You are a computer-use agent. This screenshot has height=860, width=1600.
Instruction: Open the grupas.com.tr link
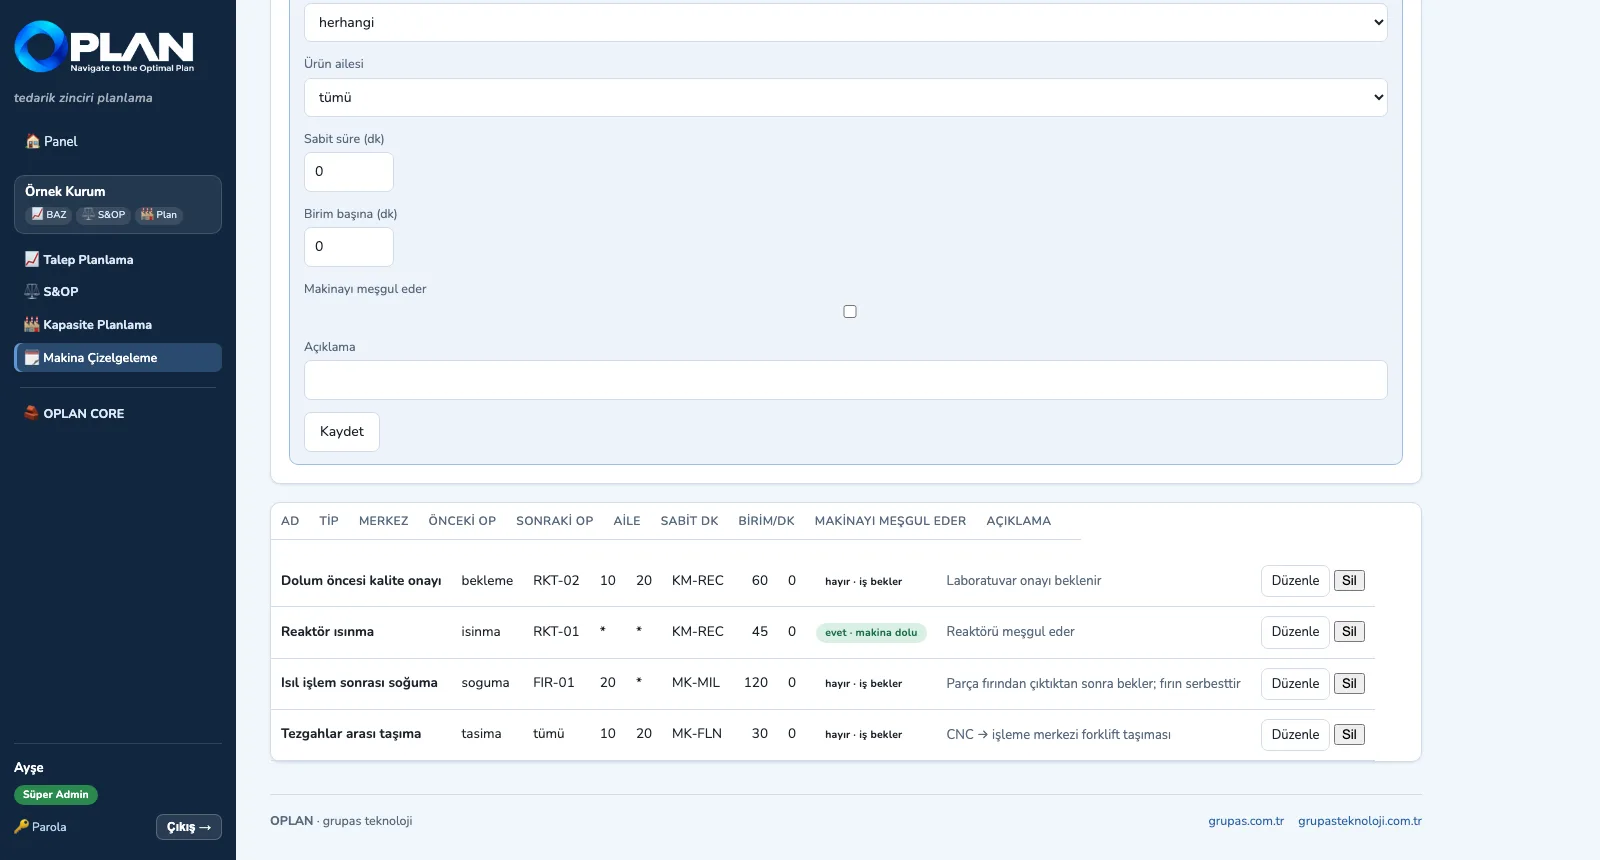click(1246, 821)
